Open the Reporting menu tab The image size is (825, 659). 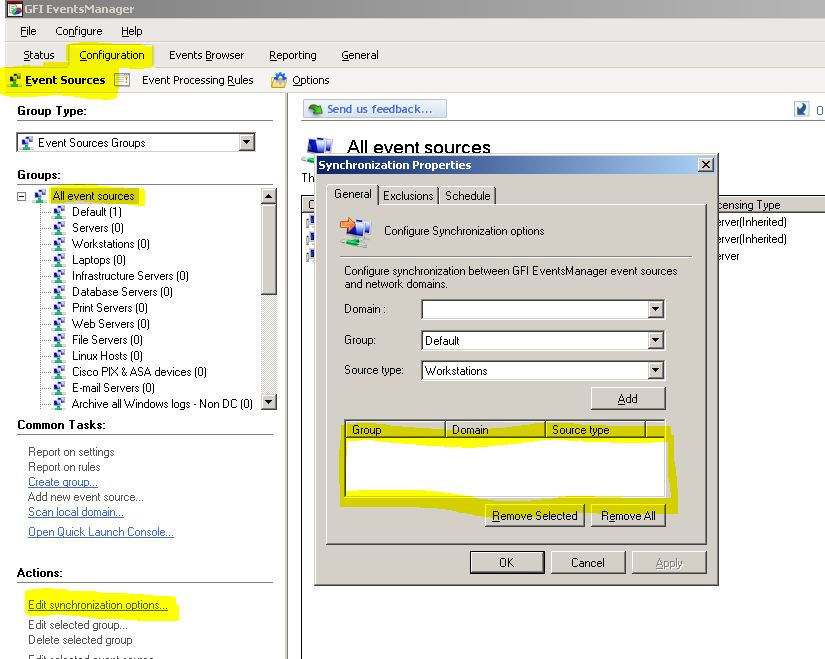pos(292,55)
